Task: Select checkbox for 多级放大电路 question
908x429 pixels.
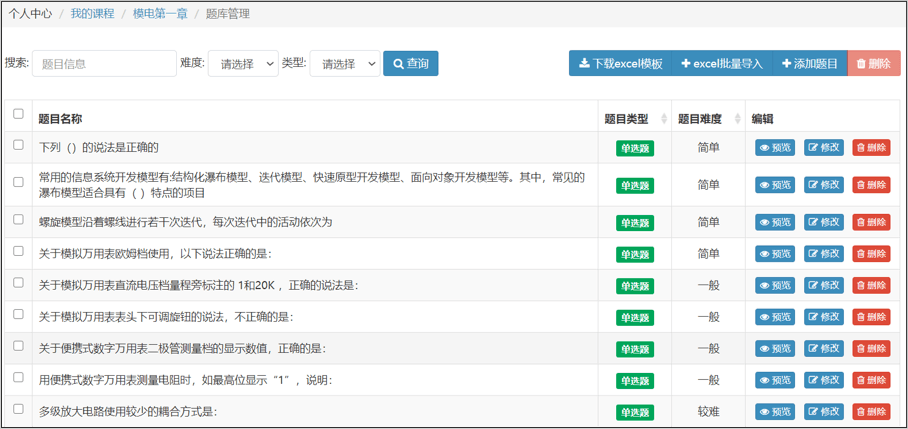Action: [x=18, y=409]
